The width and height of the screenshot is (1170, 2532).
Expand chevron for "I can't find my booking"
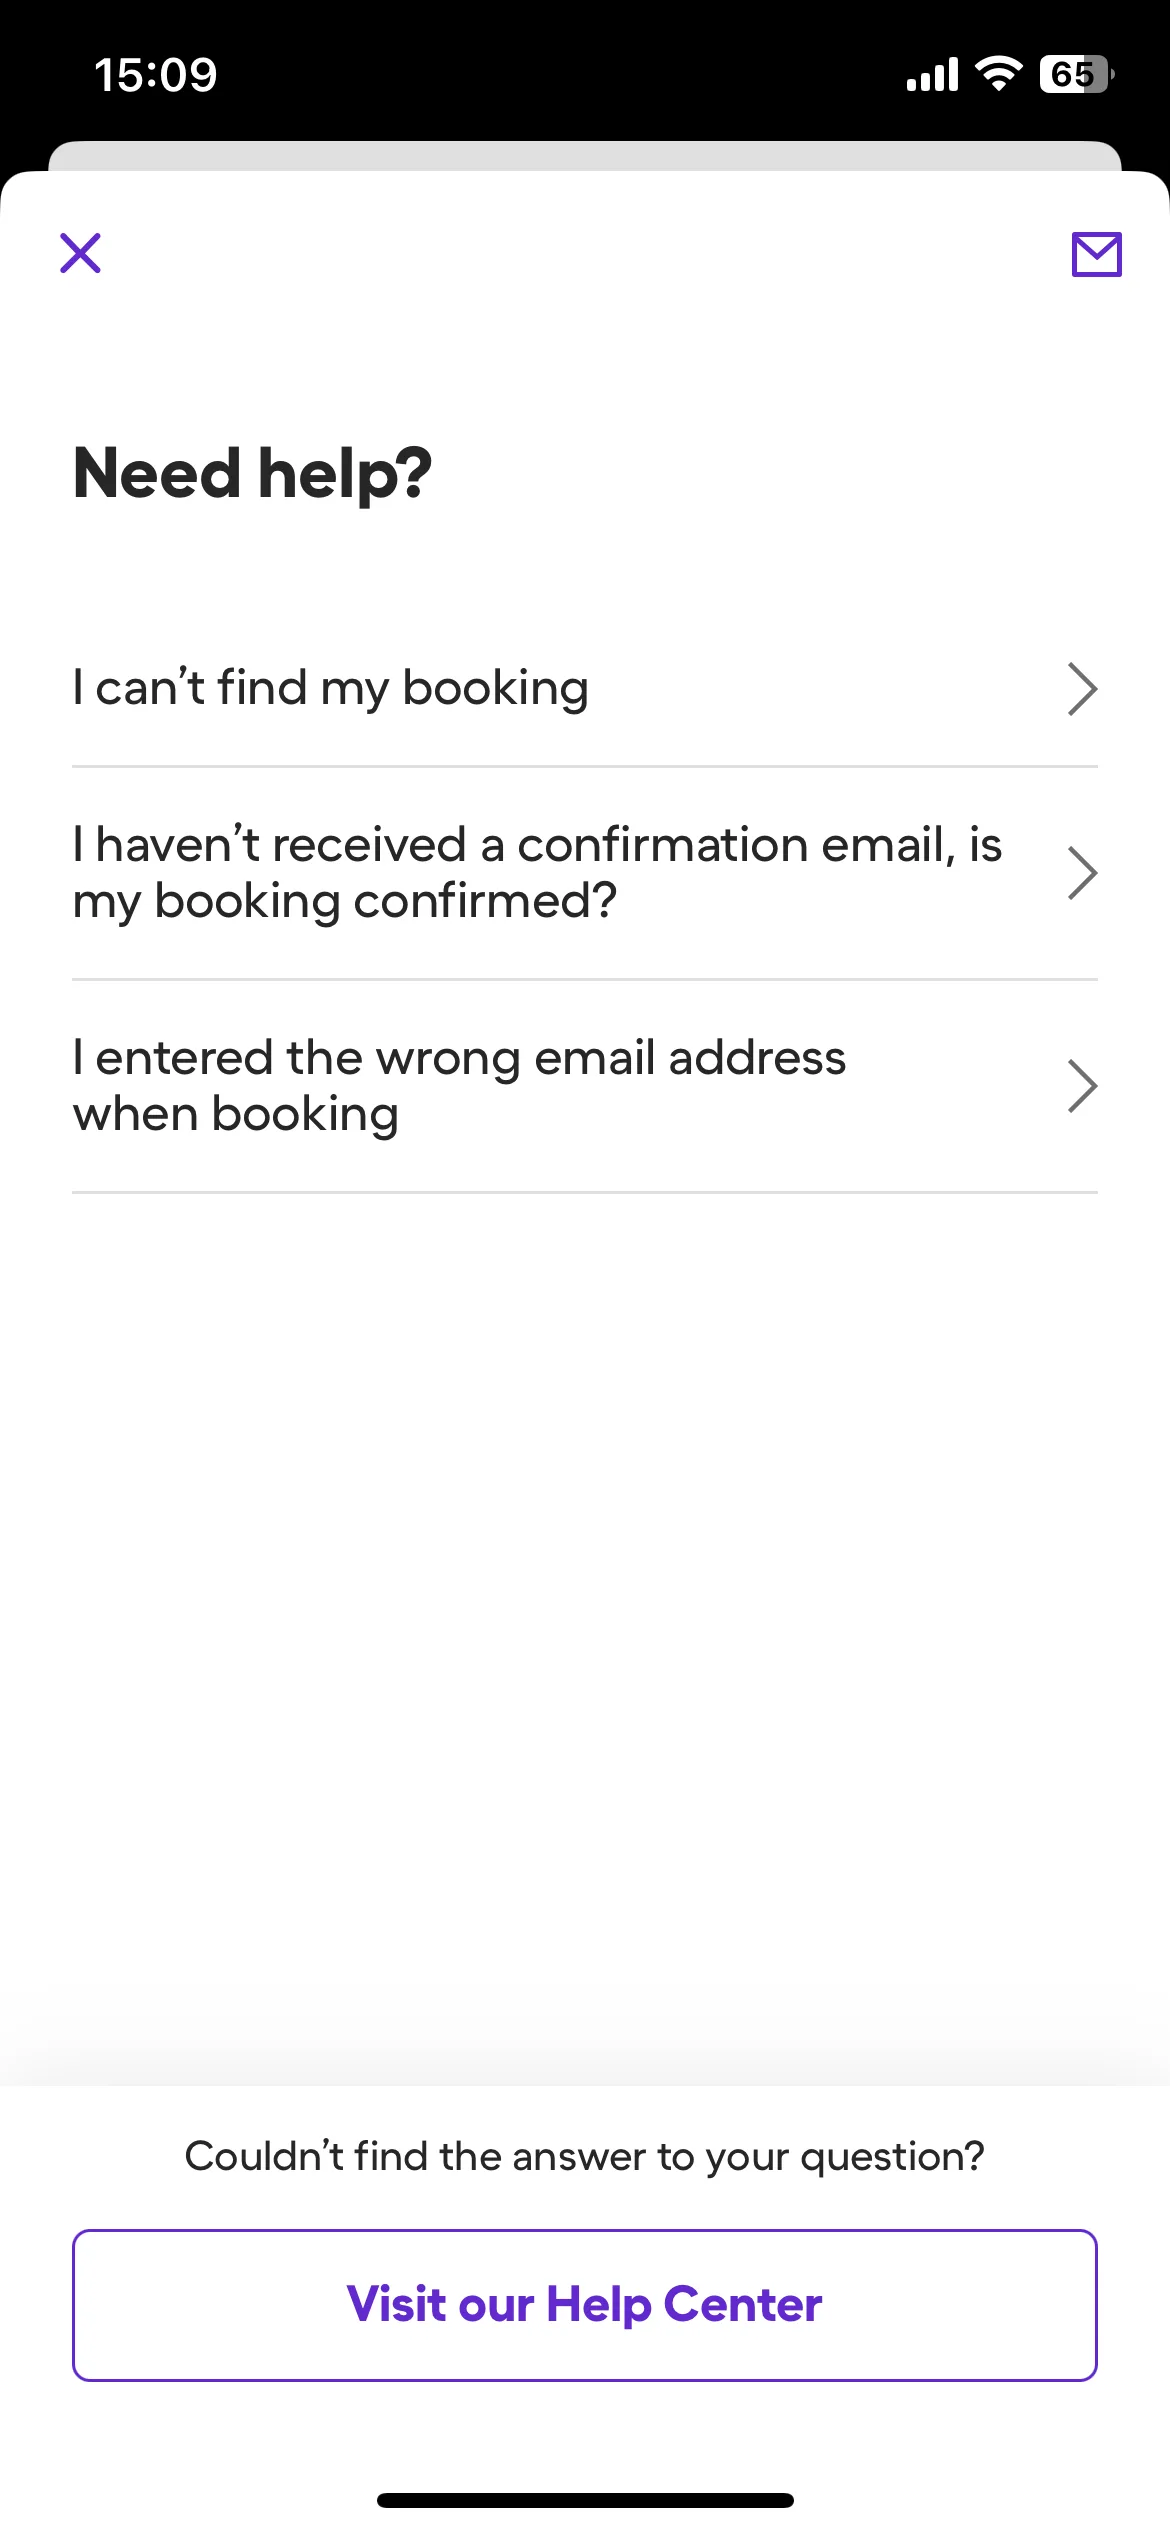click(x=1082, y=689)
